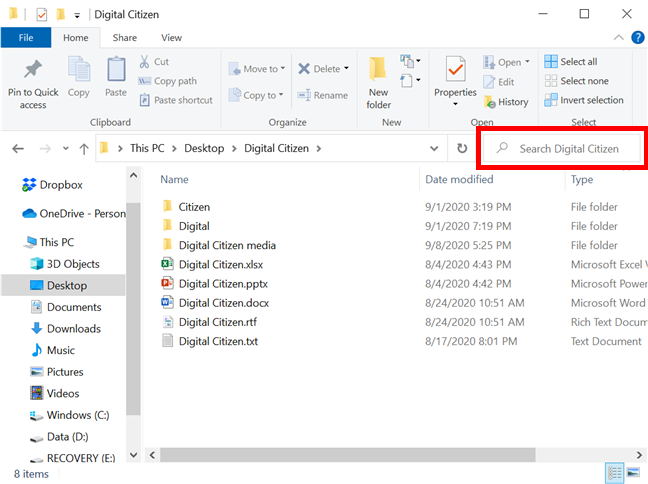Click navigation pane scroll down arrow
Image resolution: width=648 pixels, height=484 pixels.
click(133, 455)
